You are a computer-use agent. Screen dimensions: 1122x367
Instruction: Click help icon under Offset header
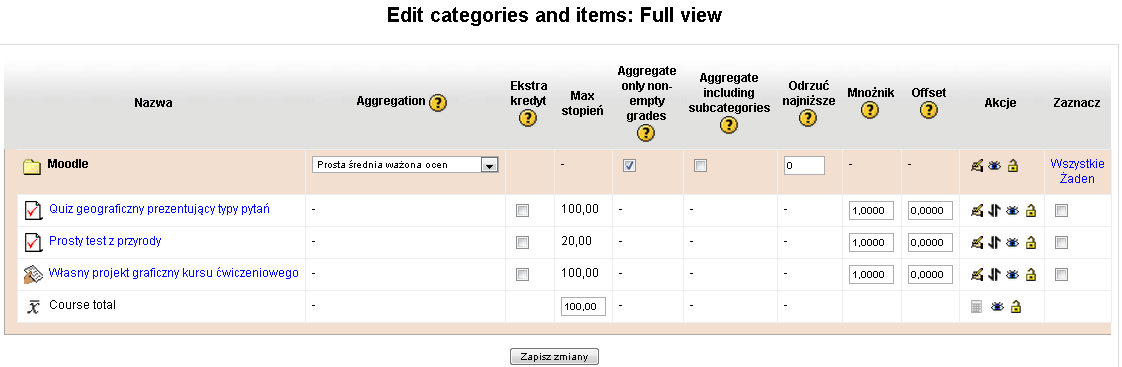pyautogui.click(x=929, y=110)
